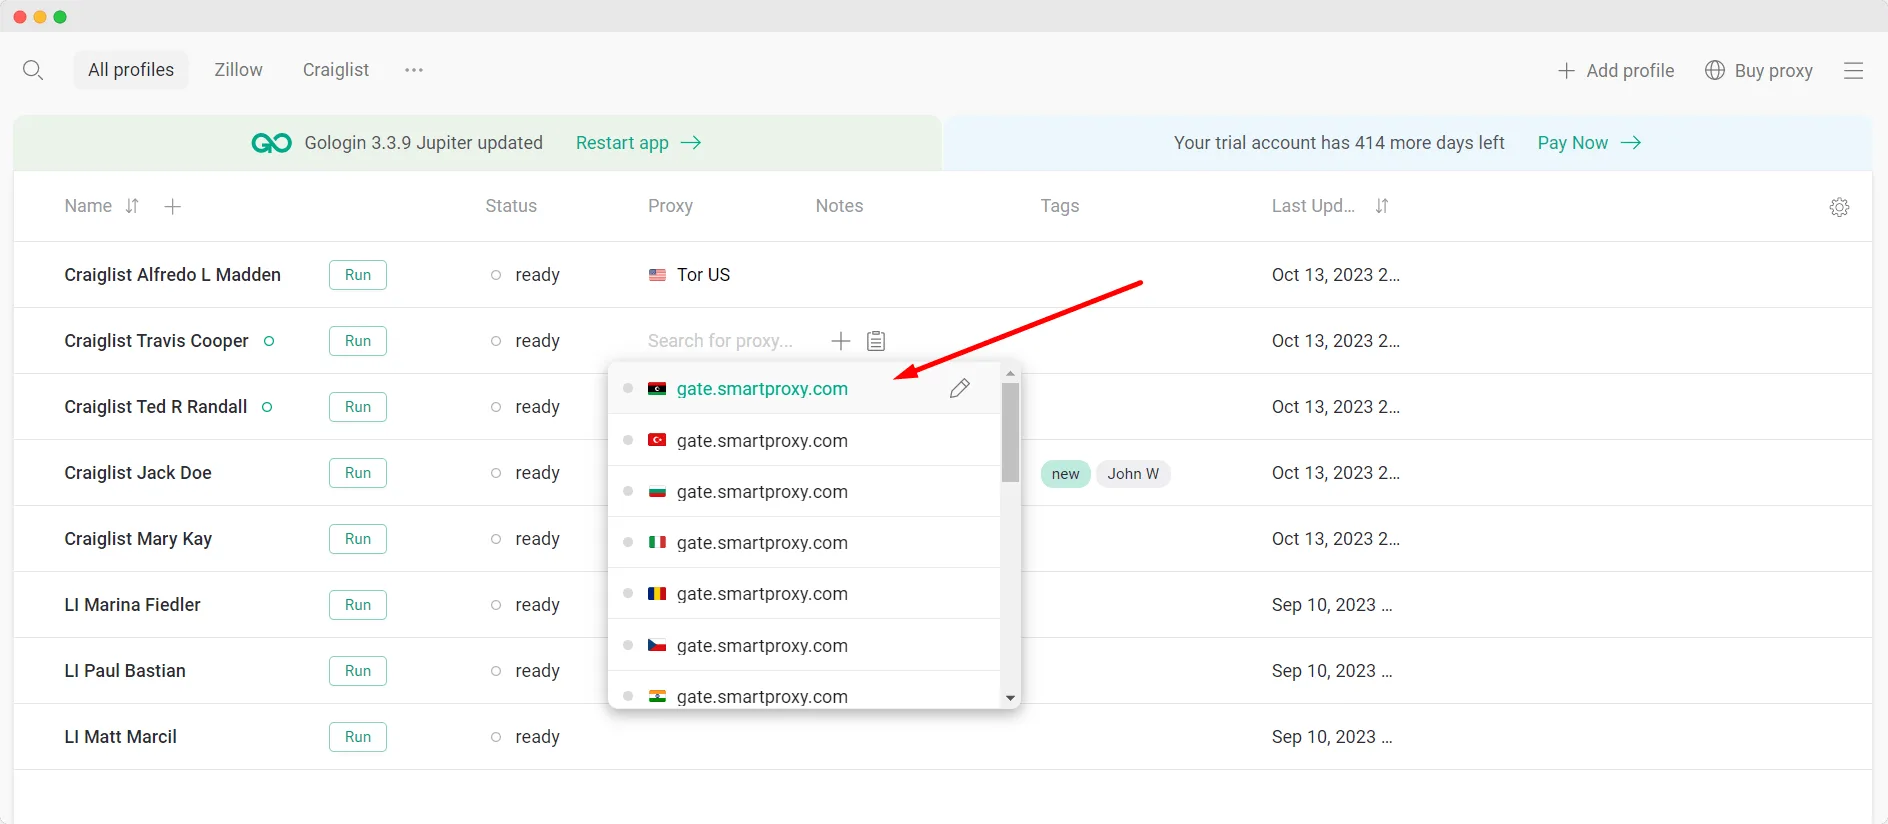Run Craiglist Mary Kay profile
This screenshot has width=1888, height=824.
pyautogui.click(x=358, y=539)
